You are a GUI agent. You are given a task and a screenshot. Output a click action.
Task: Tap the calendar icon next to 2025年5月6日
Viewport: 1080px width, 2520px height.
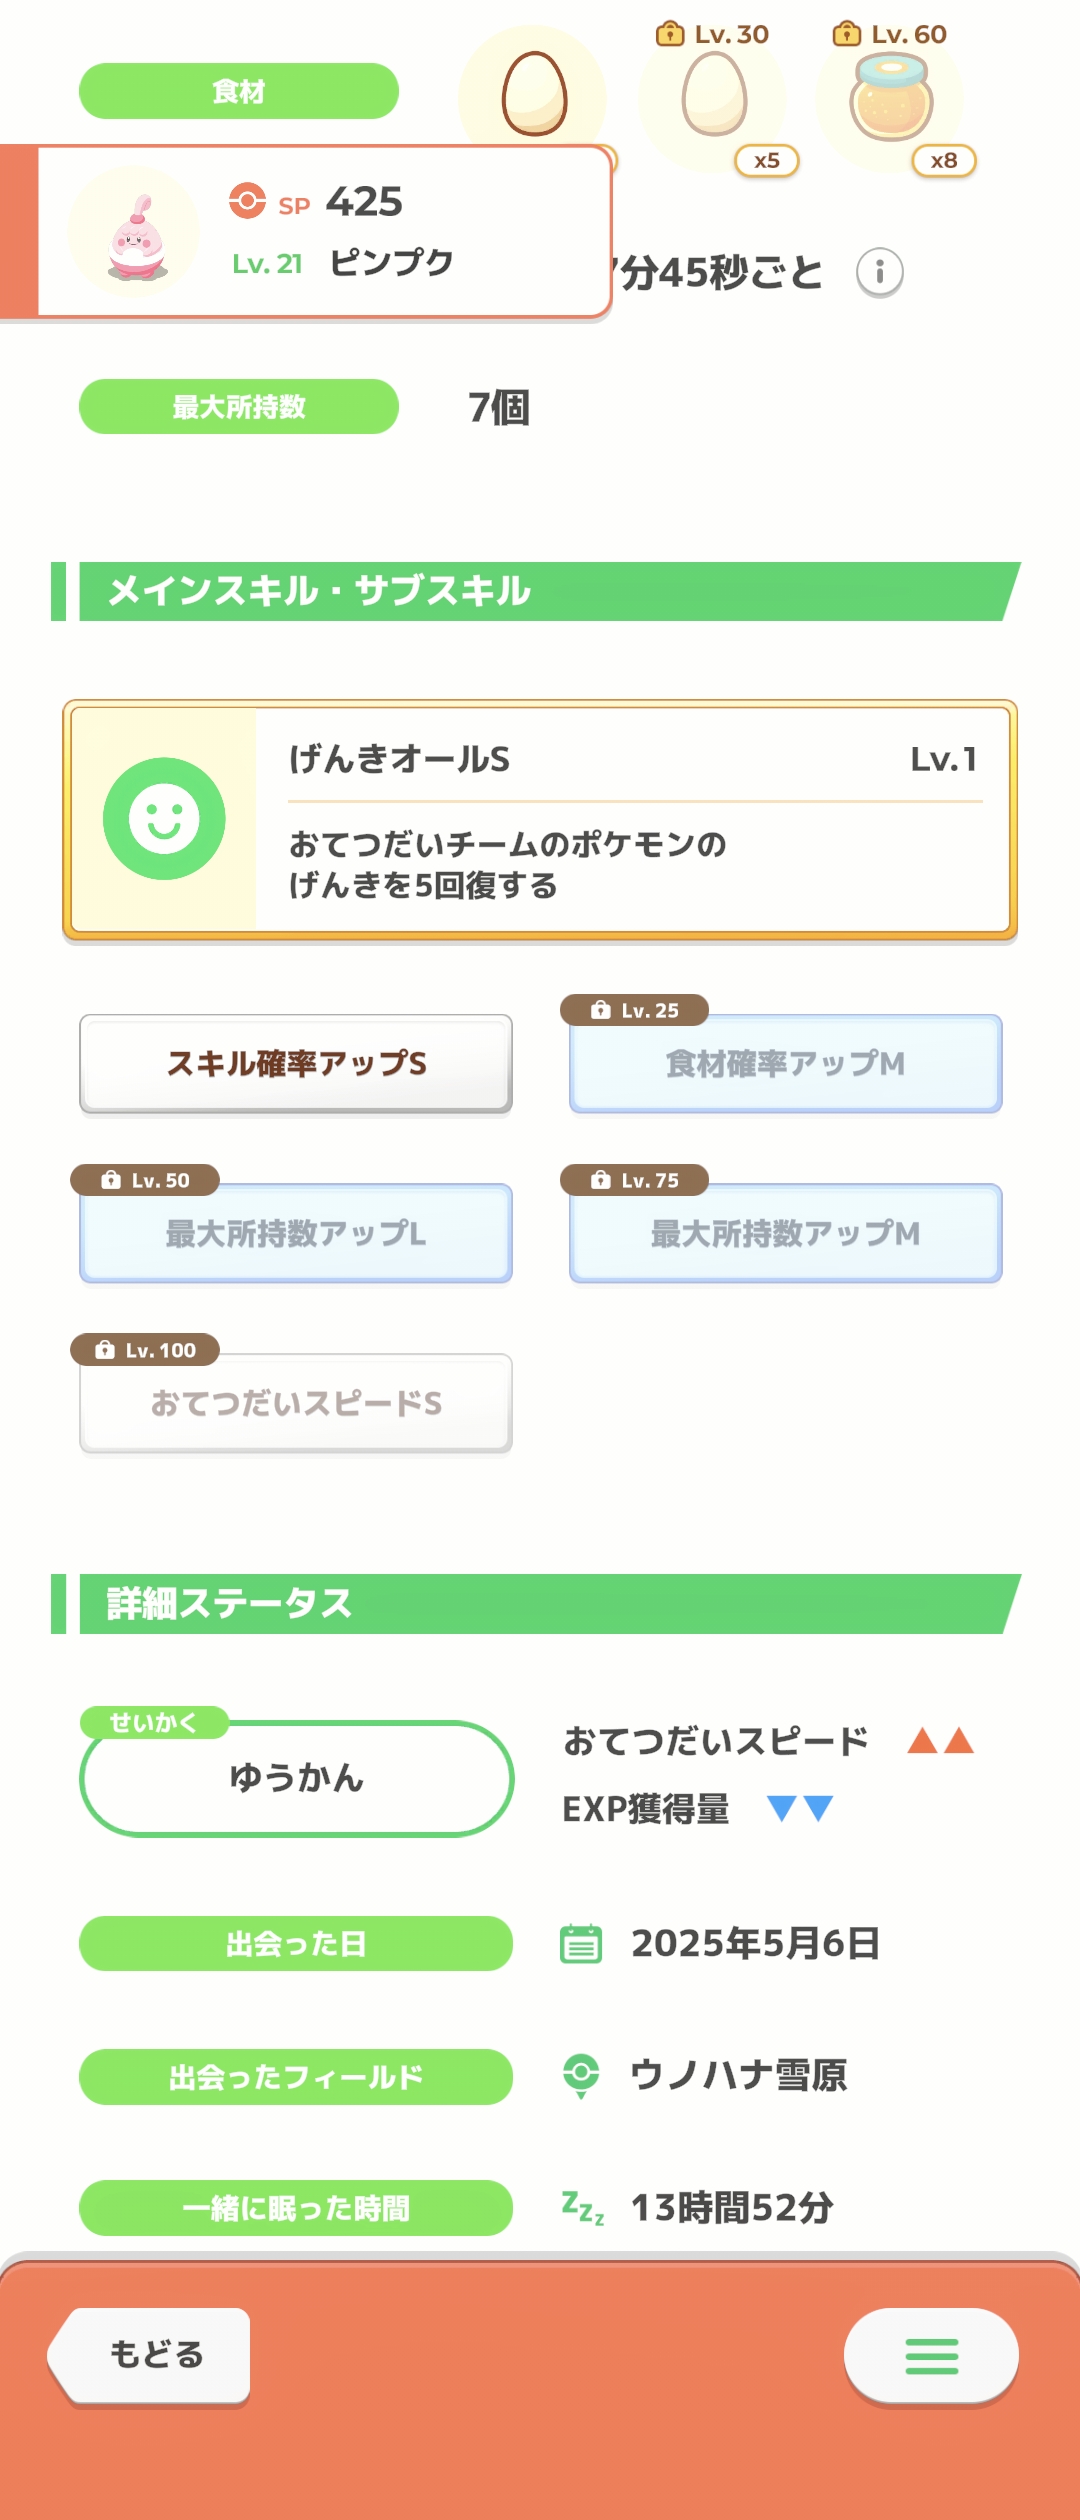581,1943
